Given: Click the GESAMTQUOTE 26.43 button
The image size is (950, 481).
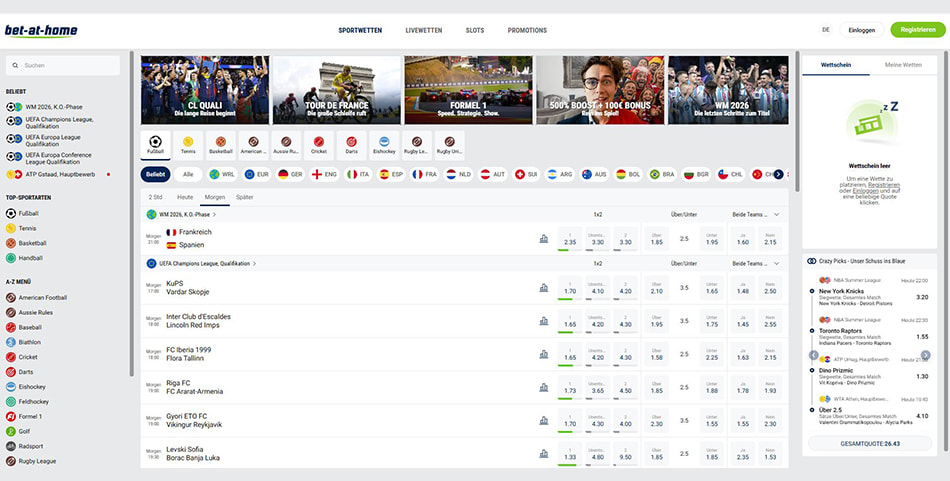Looking at the screenshot, I should 870,443.
